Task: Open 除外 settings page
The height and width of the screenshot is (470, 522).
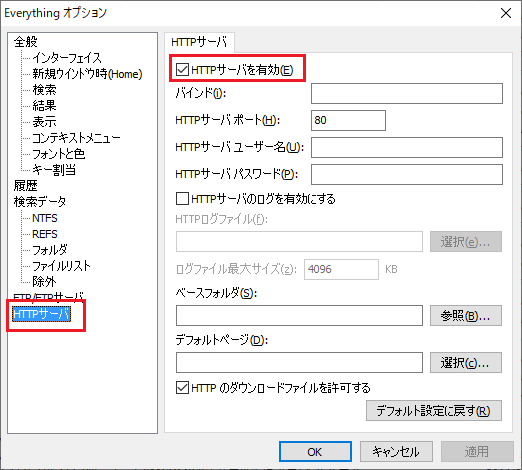Action: pos(44,282)
